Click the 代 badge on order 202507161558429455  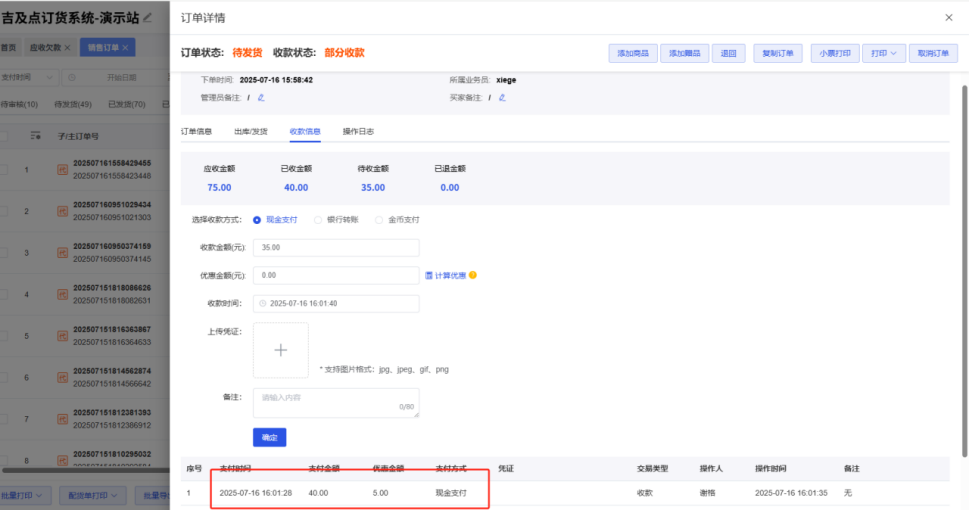tap(62, 169)
